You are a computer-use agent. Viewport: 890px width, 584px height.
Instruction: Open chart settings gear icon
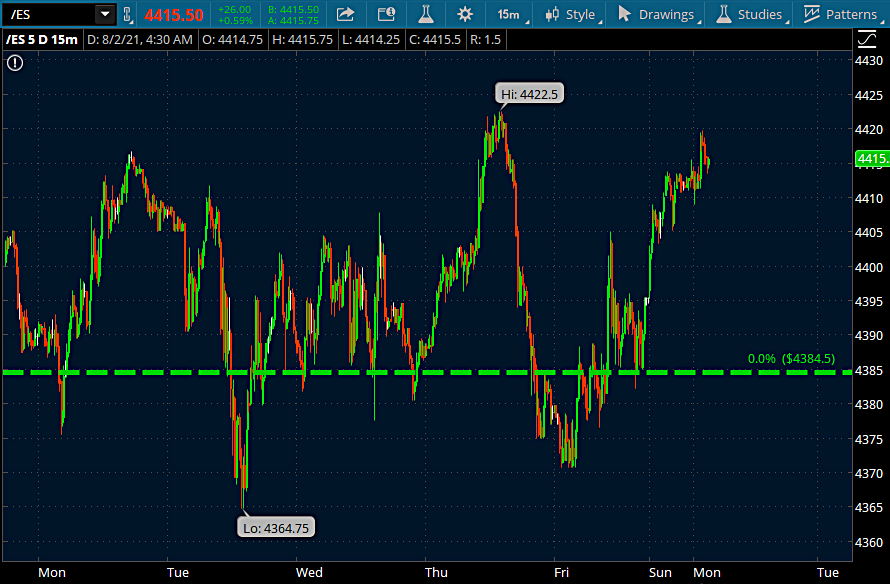coord(465,14)
